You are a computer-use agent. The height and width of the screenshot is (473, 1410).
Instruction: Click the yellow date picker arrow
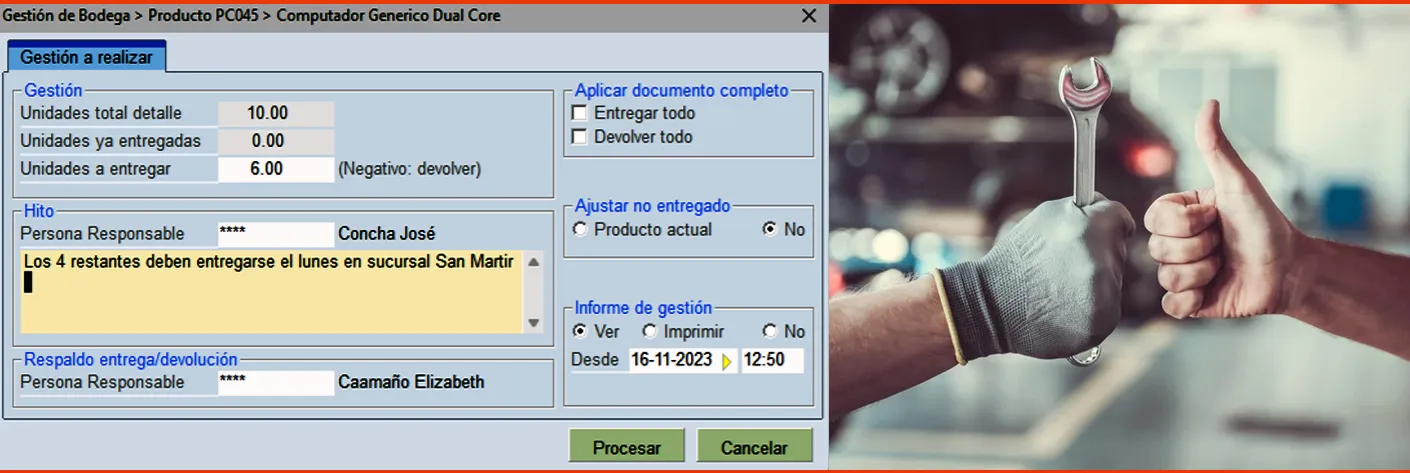pyautogui.click(x=727, y=361)
